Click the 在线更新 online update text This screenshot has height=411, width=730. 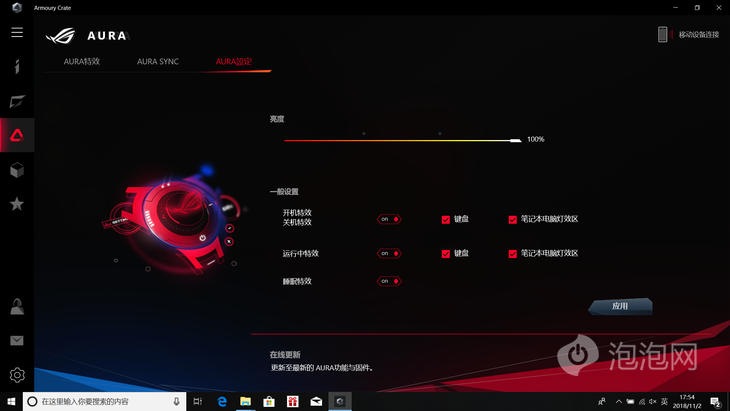(285, 355)
